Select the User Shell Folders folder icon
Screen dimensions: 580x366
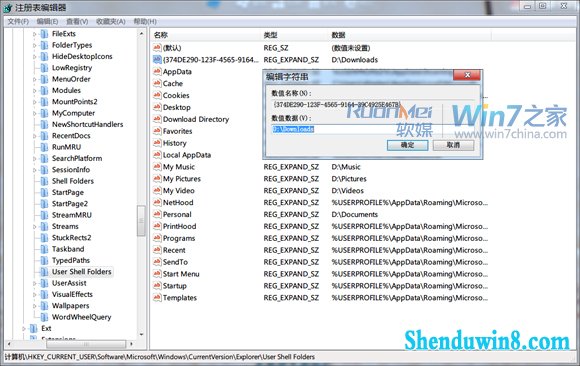(44, 272)
